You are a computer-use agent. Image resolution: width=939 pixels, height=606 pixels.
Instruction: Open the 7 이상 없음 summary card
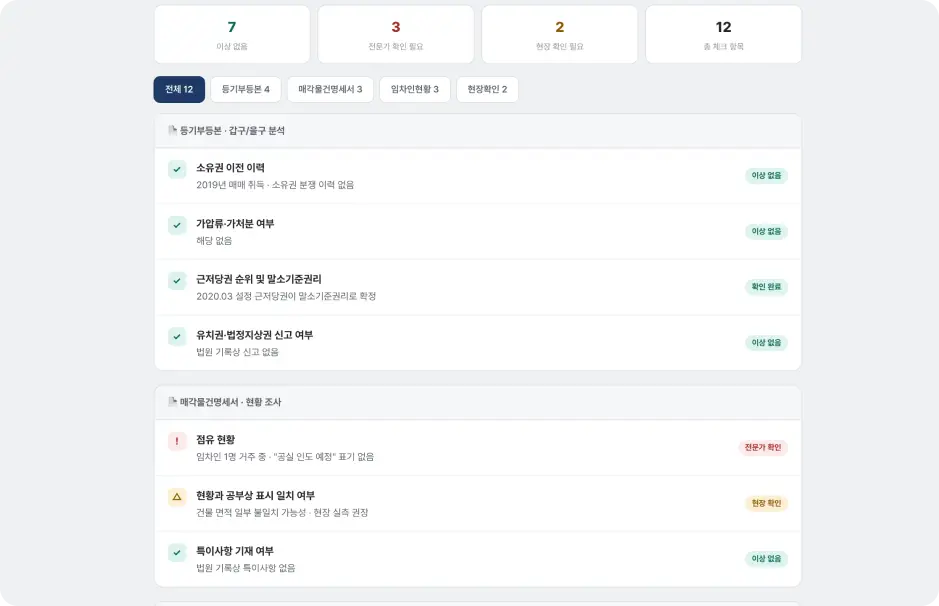point(232,34)
